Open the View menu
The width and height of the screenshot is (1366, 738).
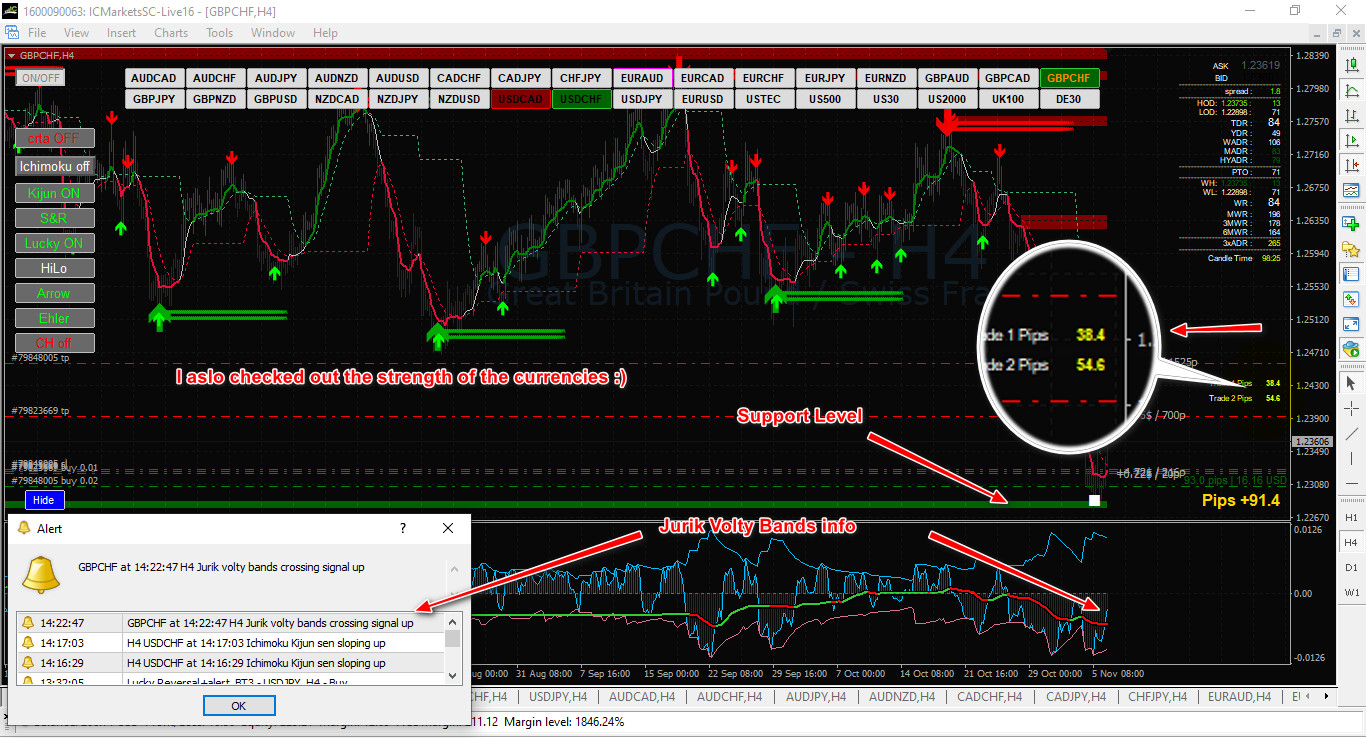pyautogui.click(x=76, y=33)
